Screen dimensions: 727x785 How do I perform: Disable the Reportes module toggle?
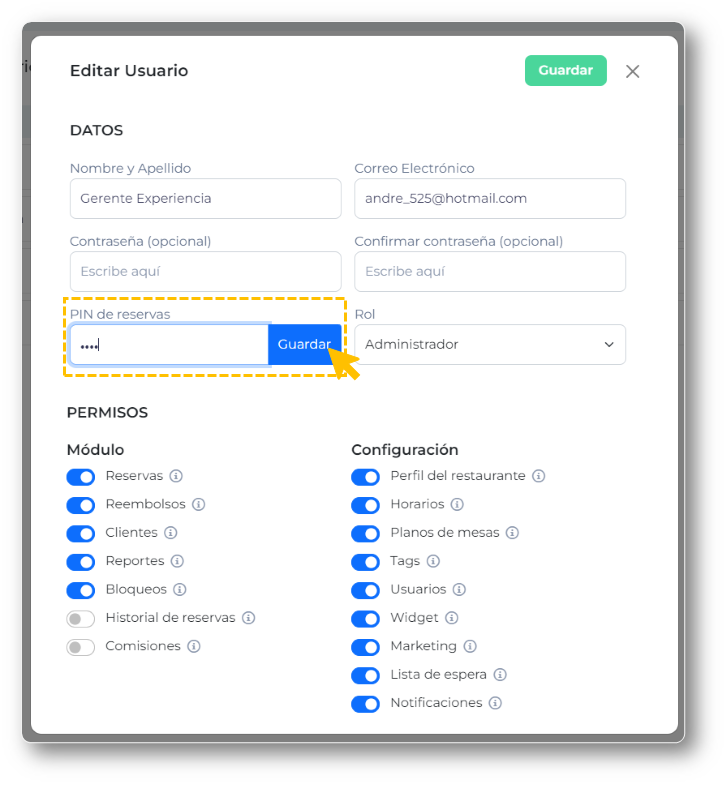[x=80, y=562]
